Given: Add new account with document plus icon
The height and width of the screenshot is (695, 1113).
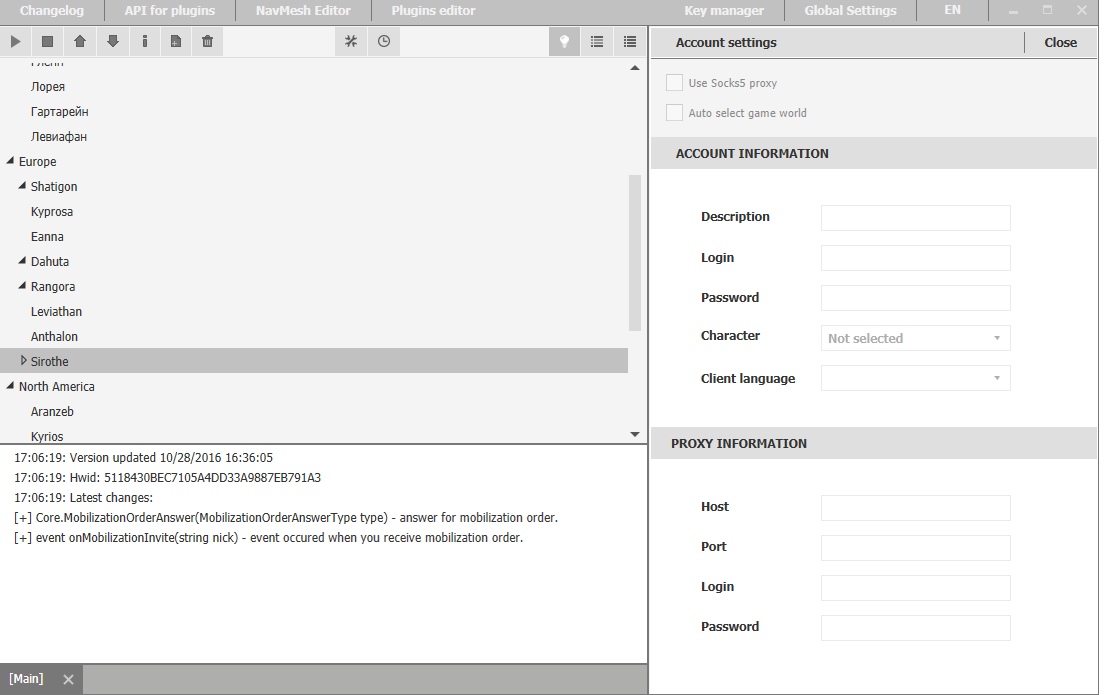Looking at the screenshot, I should point(175,42).
